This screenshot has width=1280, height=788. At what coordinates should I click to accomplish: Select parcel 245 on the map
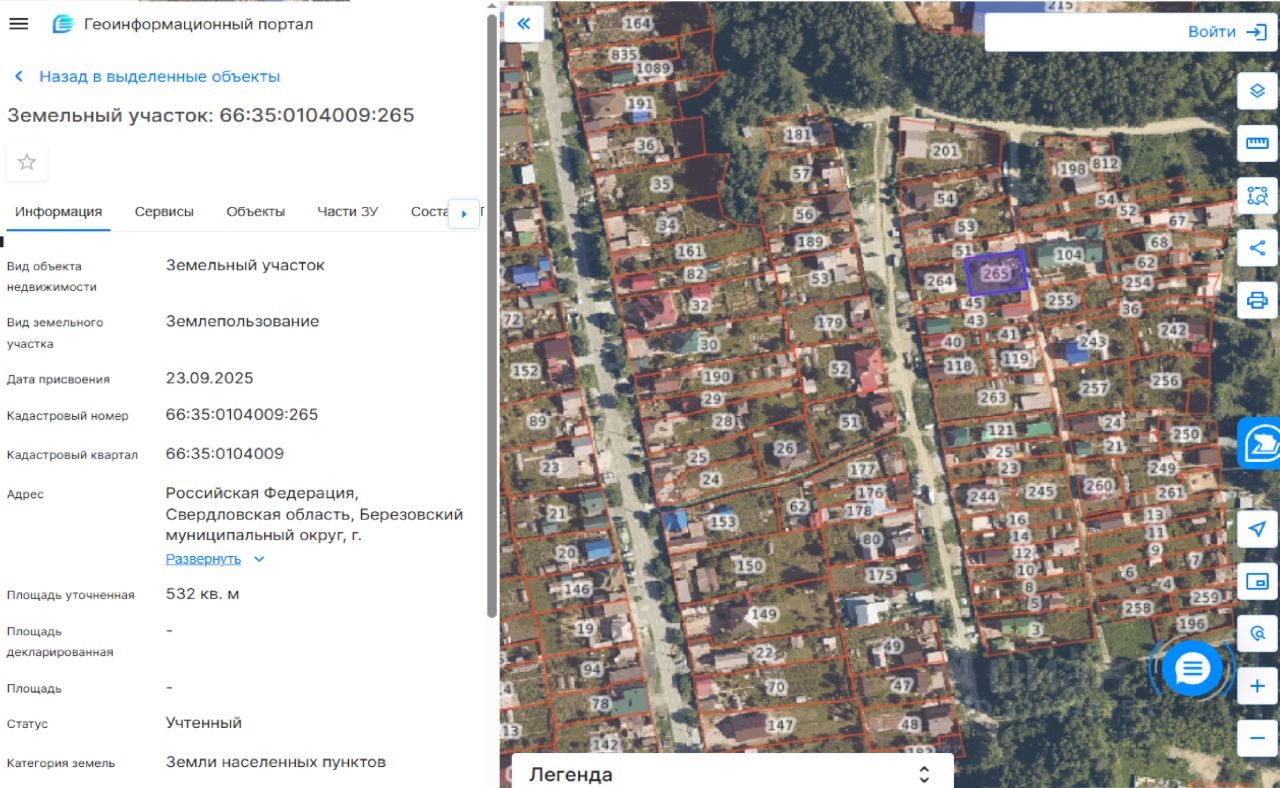click(x=1041, y=491)
